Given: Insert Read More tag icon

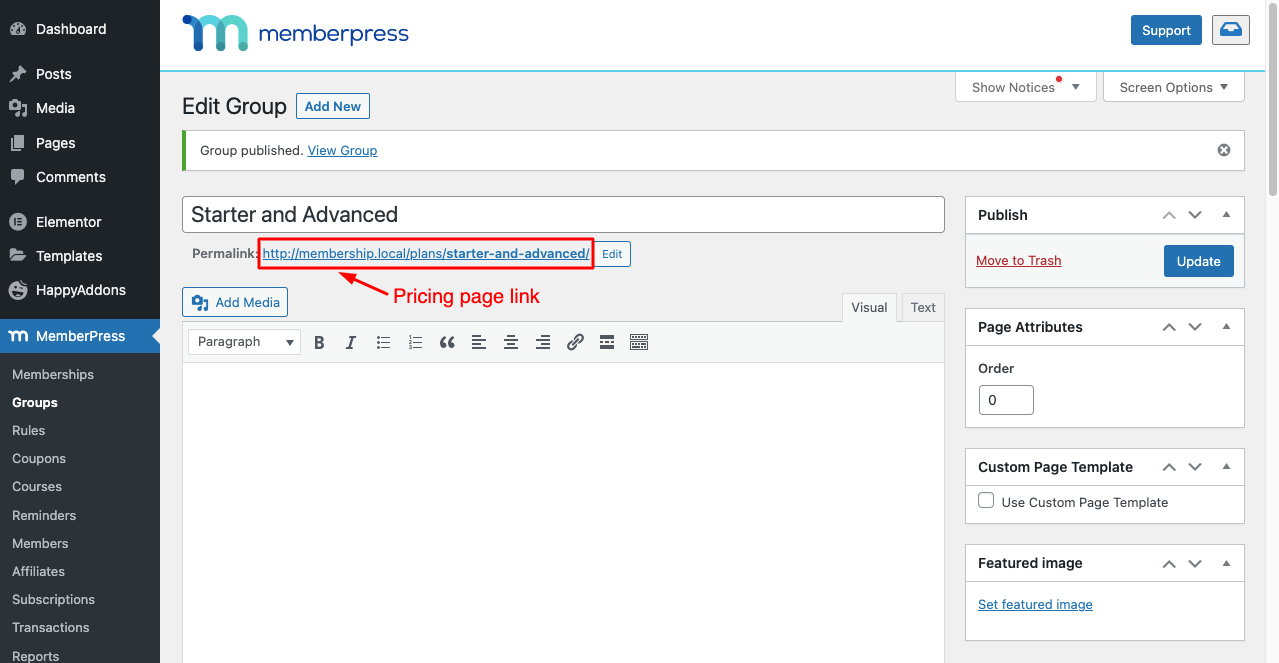Looking at the screenshot, I should click(607, 342).
